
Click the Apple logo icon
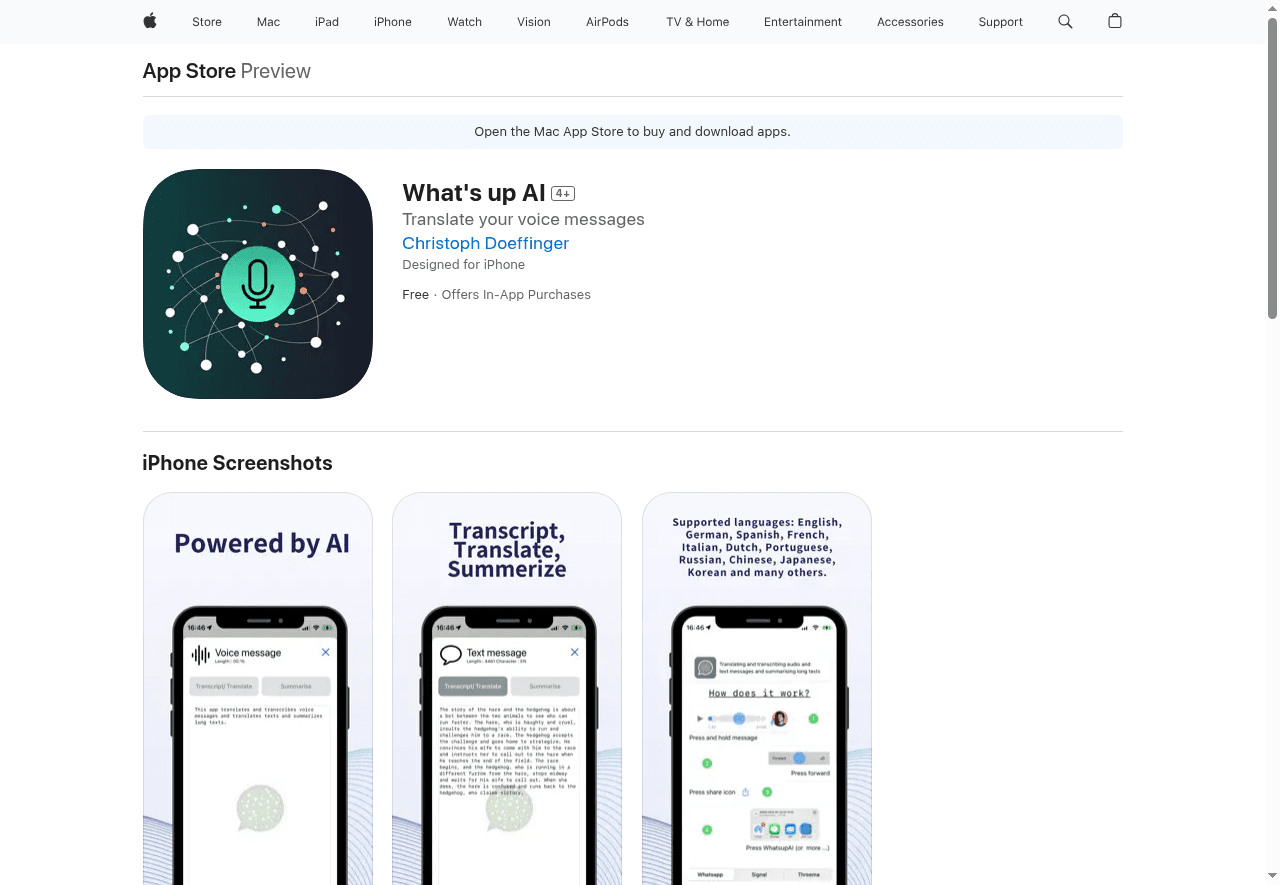pyautogui.click(x=150, y=21)
